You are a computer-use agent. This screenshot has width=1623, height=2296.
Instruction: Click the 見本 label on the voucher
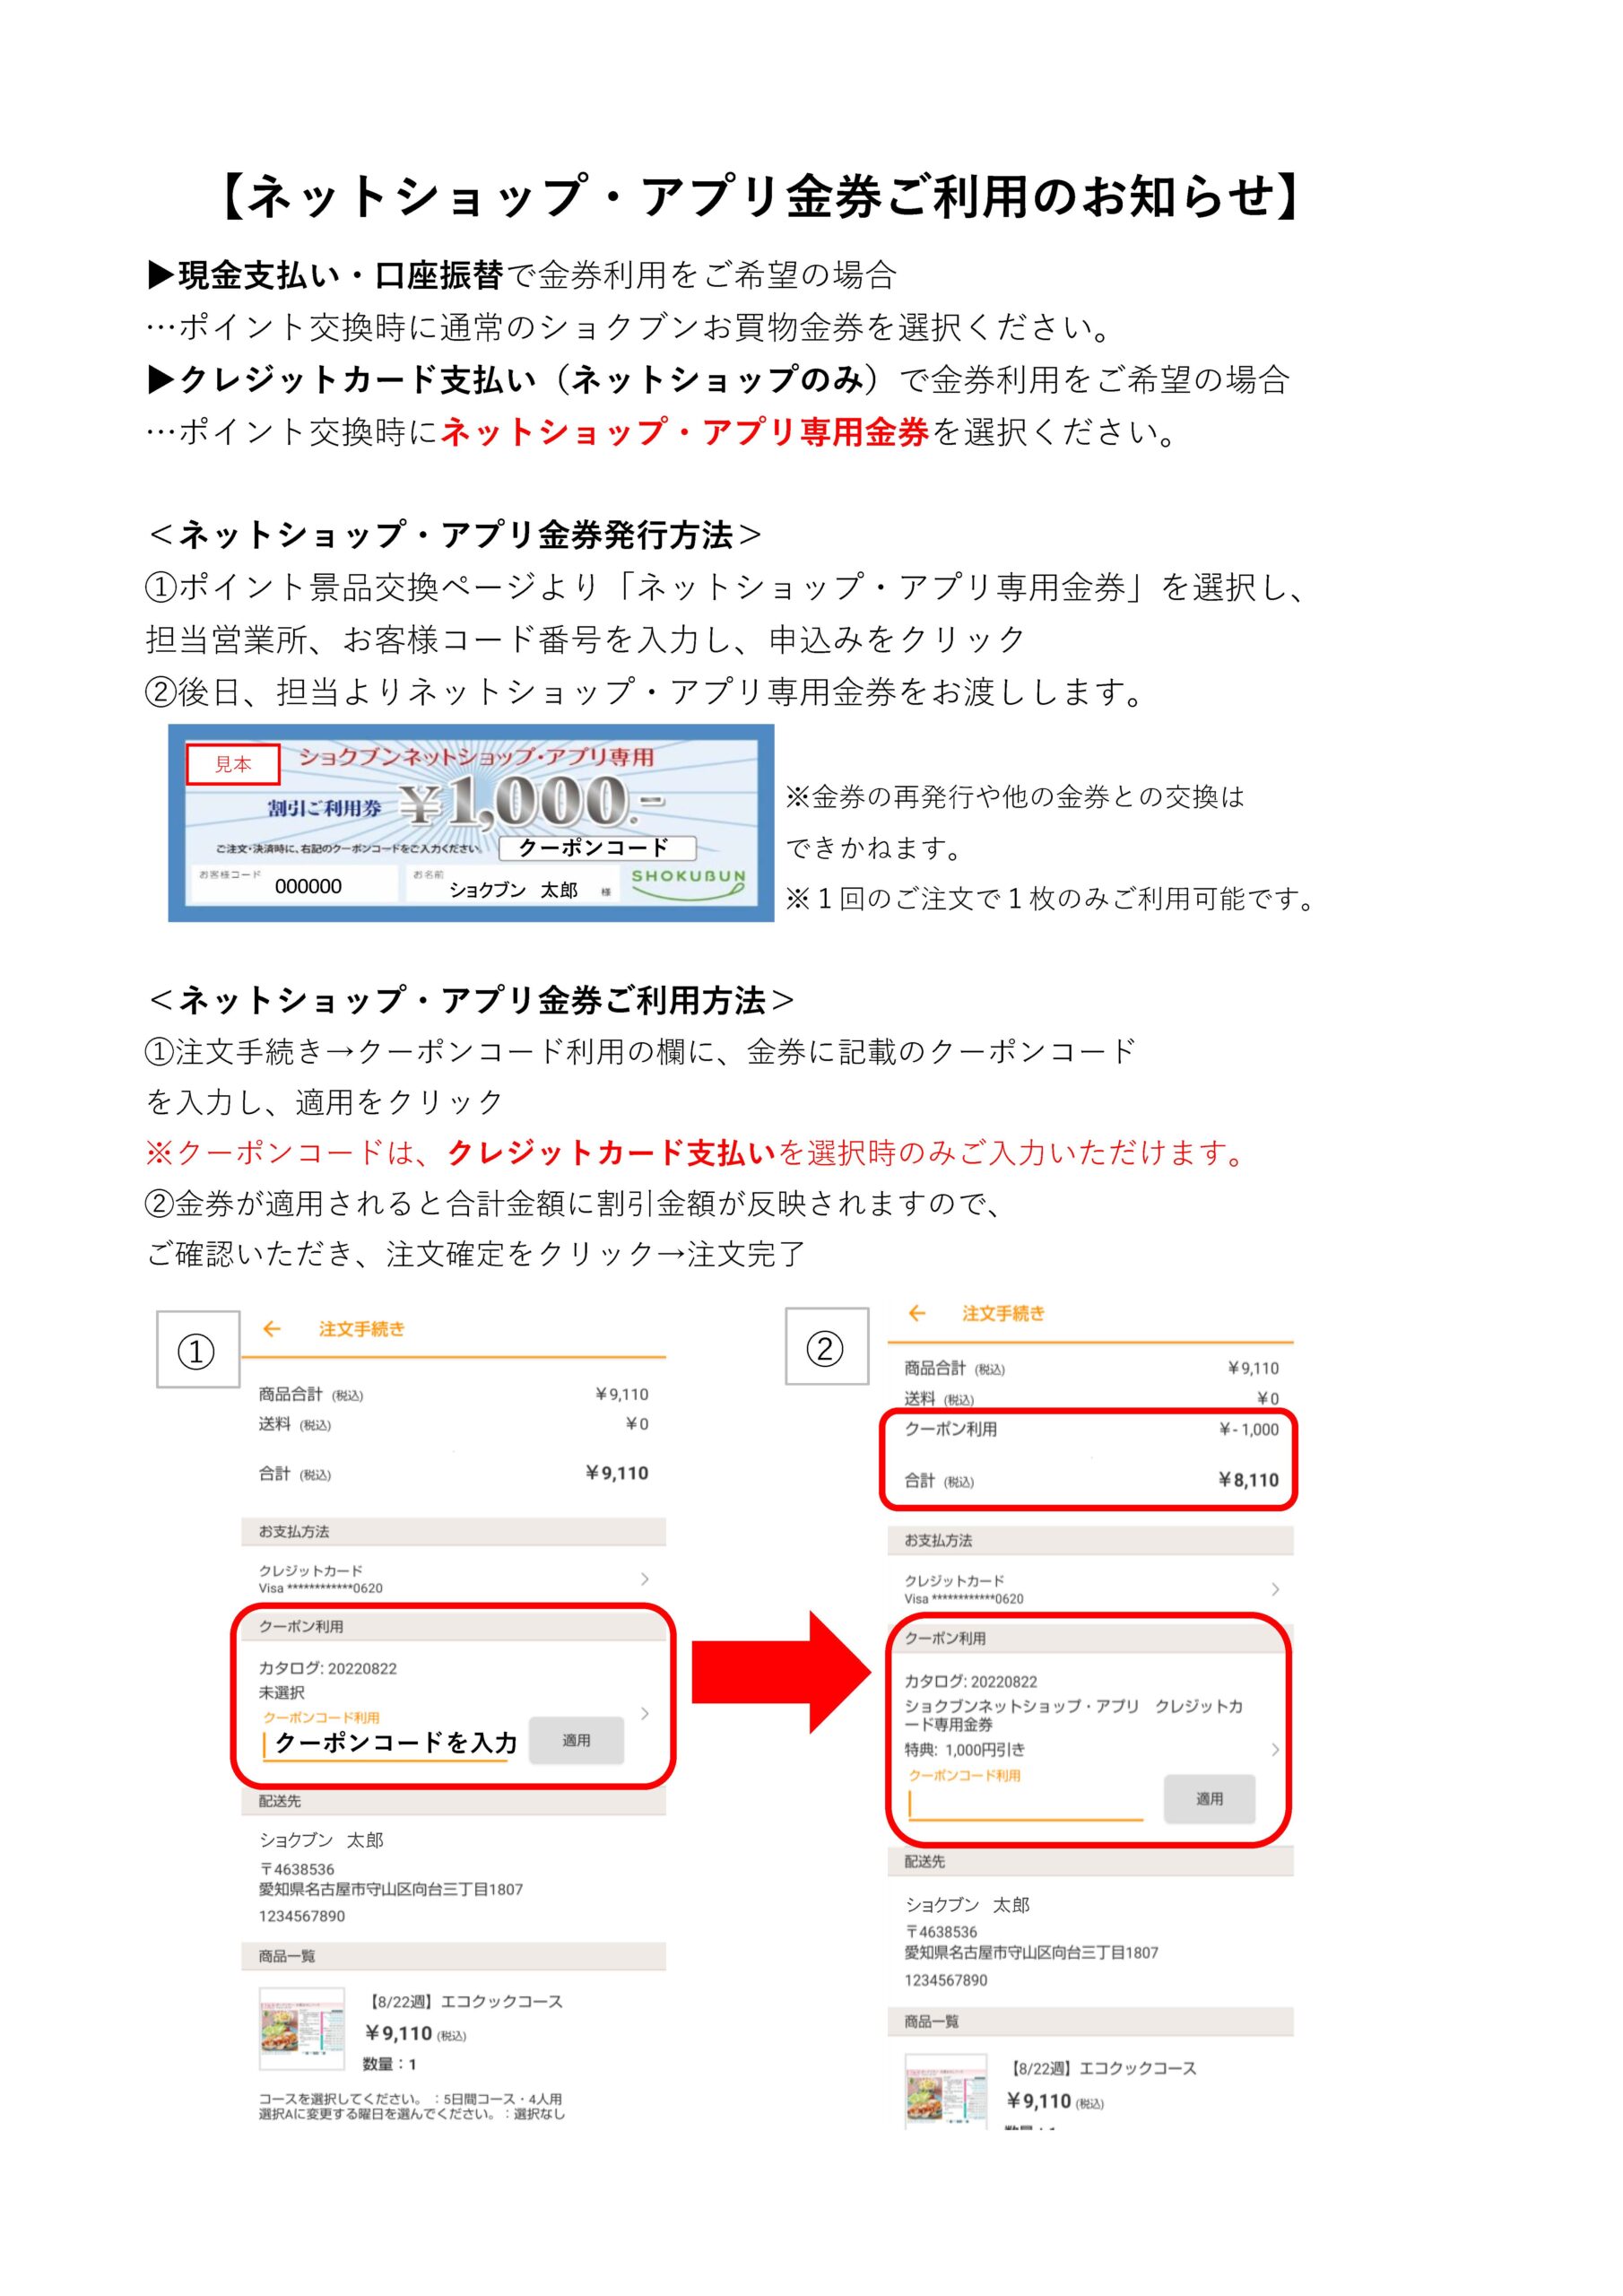point(233,764)
